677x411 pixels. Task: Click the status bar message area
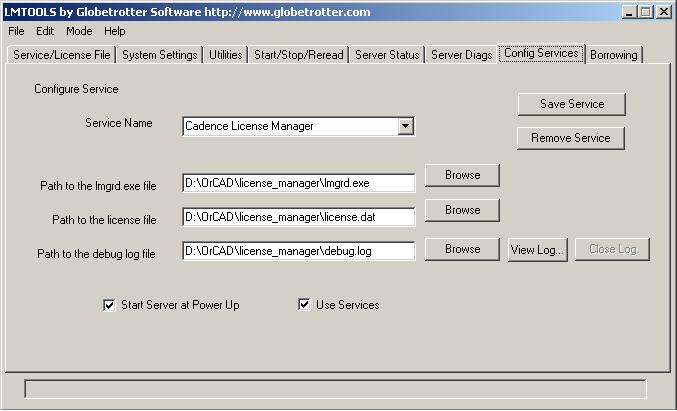pyautogui.click(x=335, y=389)
